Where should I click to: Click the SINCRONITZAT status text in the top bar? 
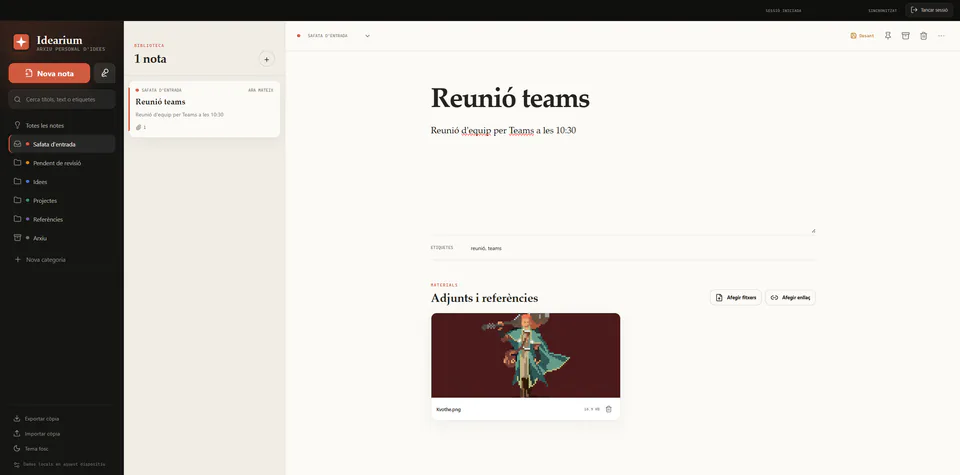click(x=882, y=10)
